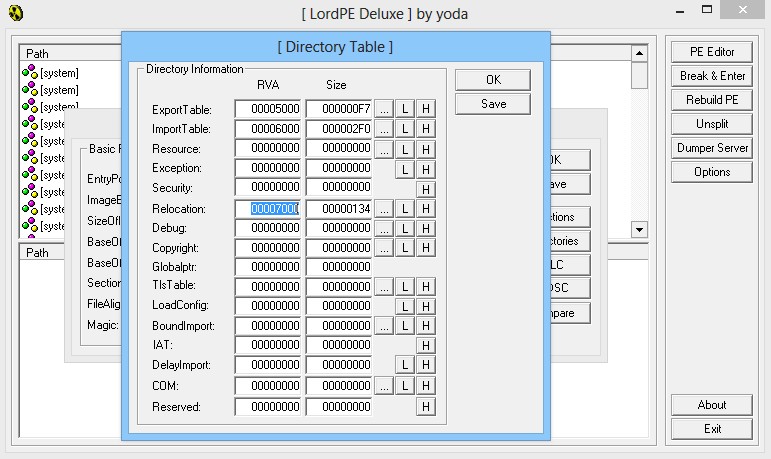Click the H button for ExportTable
Screen dimensions: 771x459
426,109
